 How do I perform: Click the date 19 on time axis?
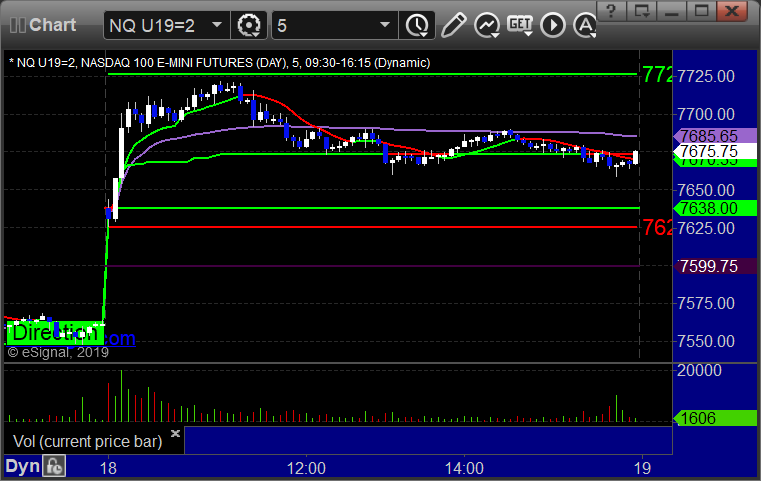click(x=642, y=468)
